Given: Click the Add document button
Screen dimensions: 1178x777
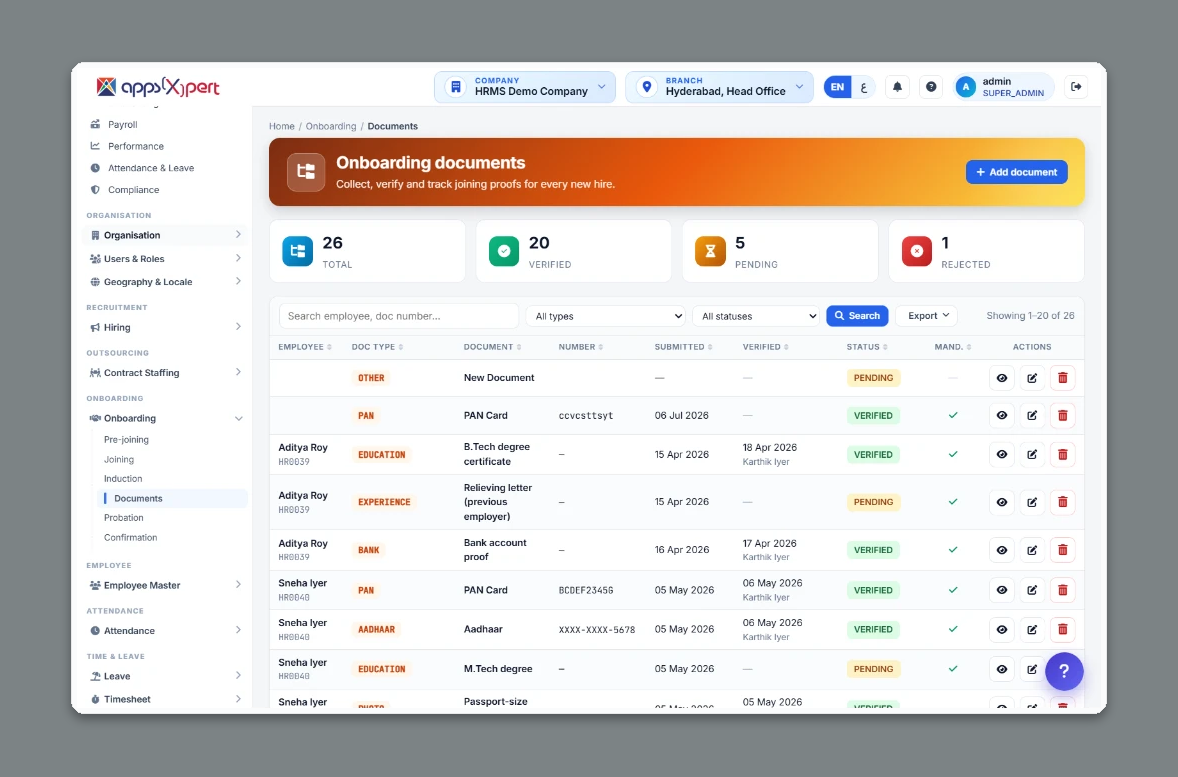Looking at the screenshot, I should (1016, 172).
